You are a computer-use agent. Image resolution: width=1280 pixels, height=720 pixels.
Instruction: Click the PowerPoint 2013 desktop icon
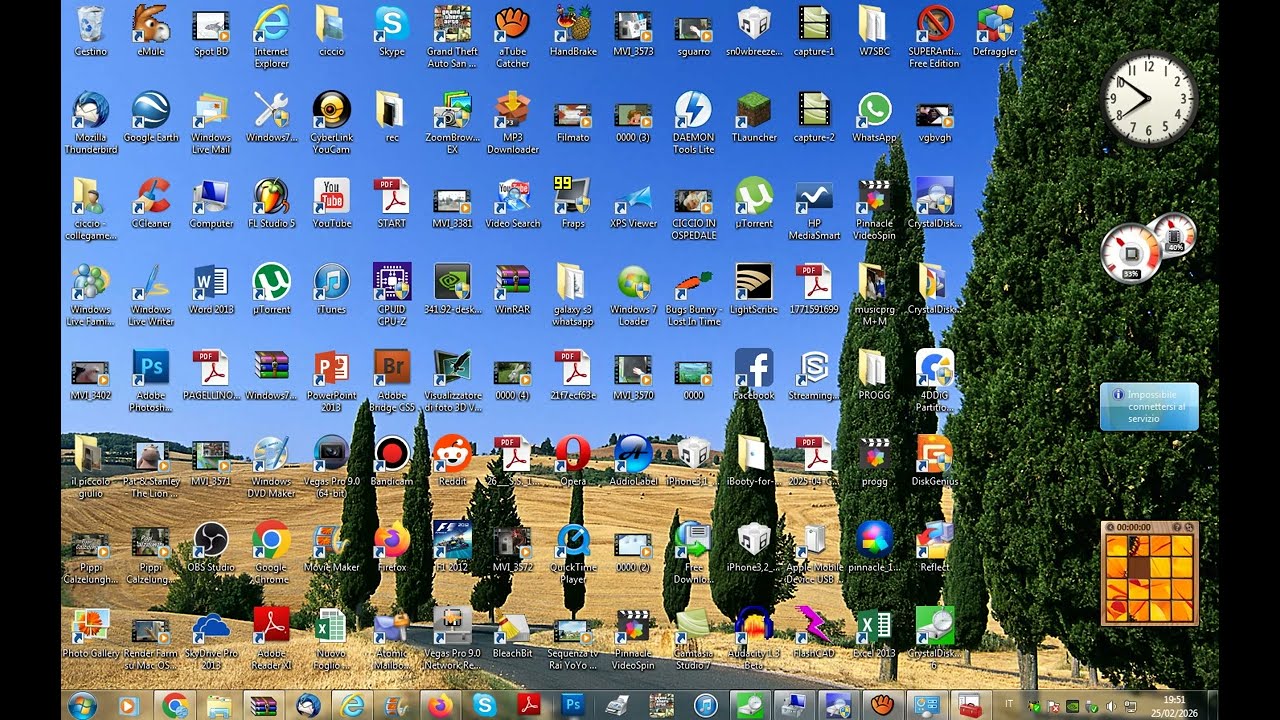click(331, 380)
